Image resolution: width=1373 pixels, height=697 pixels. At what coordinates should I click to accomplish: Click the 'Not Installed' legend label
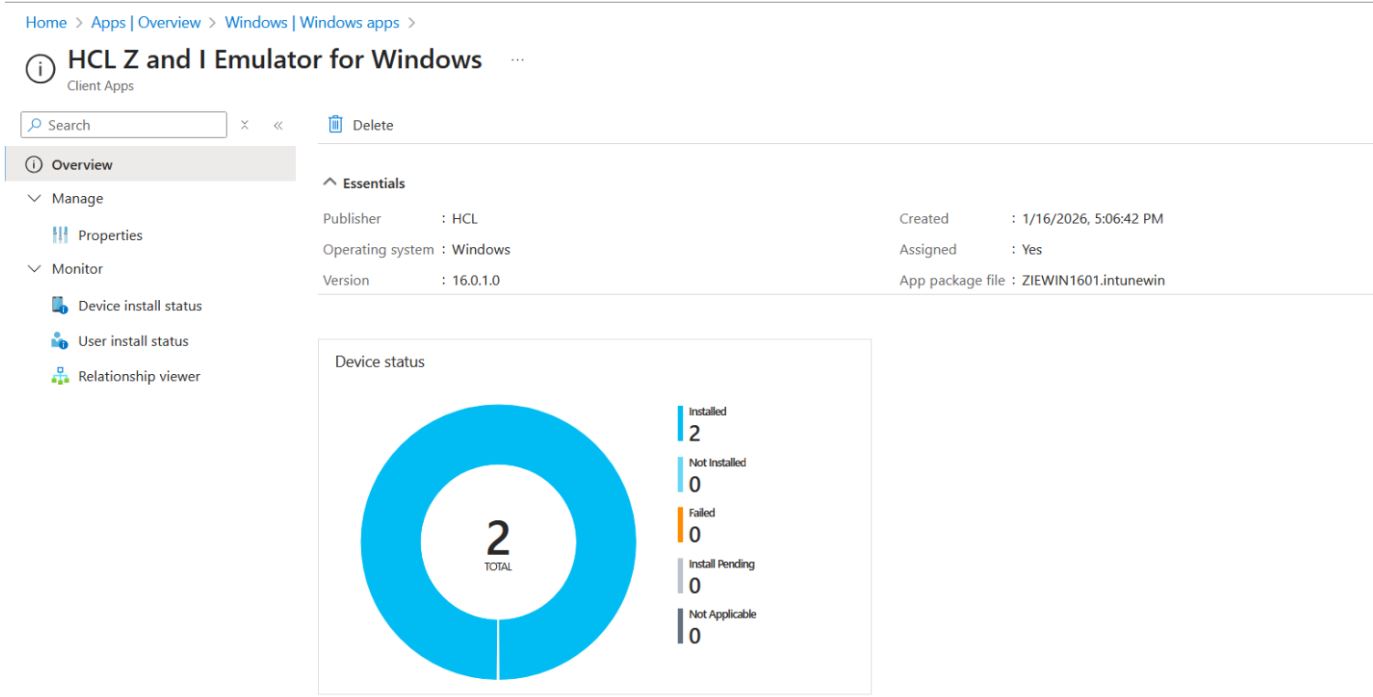point(718,462)
